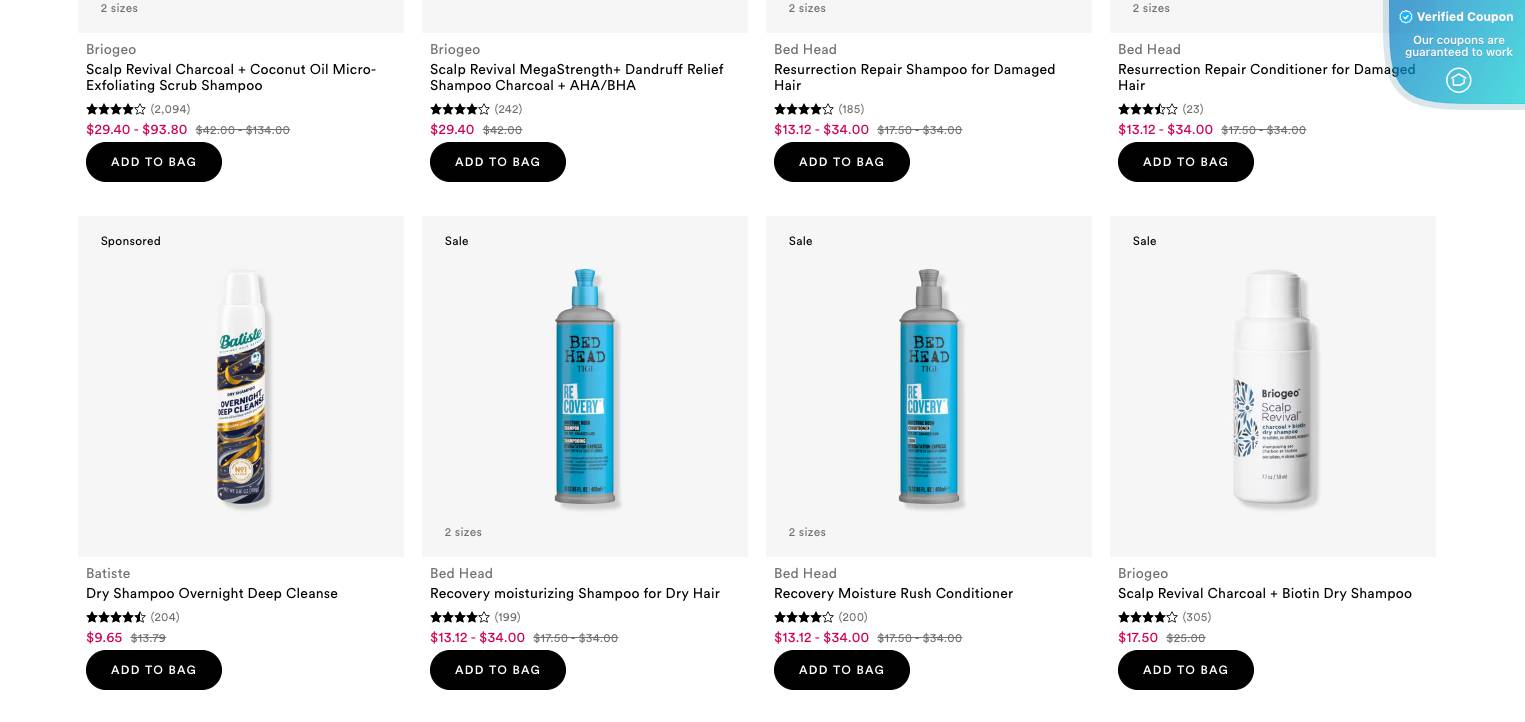
Task: Click the Bed Head brand name above Recovery moisturizing Shampoo
Action: pyautogui.click(x=461, y=574)
